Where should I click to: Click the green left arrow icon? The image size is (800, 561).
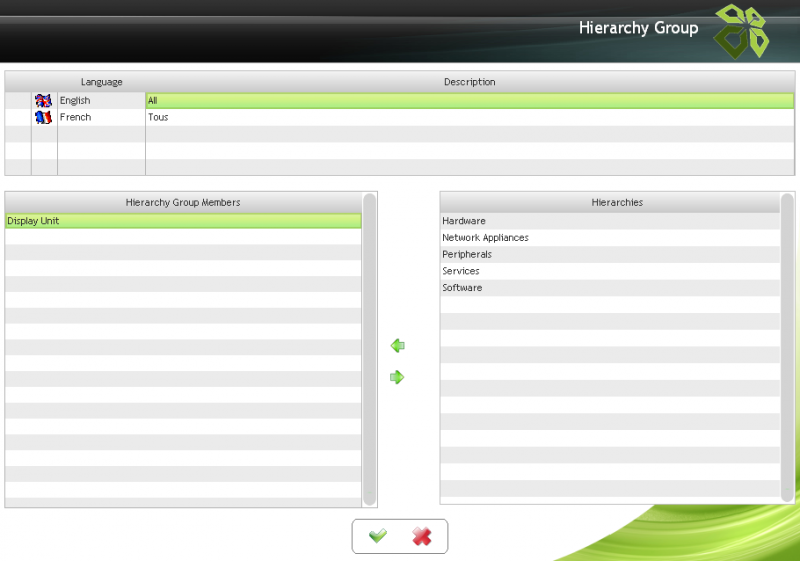[397, 346]
